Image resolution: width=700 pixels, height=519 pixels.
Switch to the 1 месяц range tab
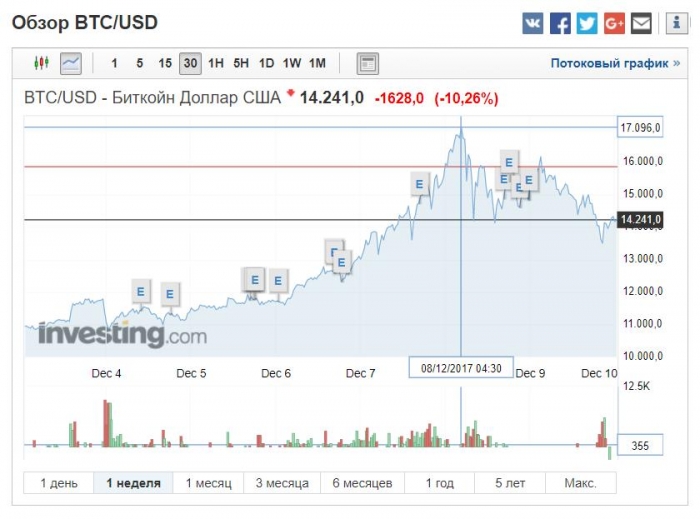click(x=208, y=483)
